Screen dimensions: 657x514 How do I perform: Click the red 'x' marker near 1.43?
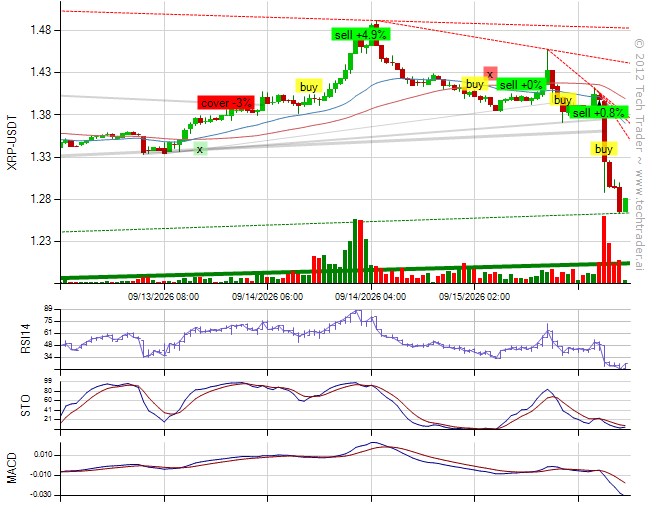click(490, 74)
